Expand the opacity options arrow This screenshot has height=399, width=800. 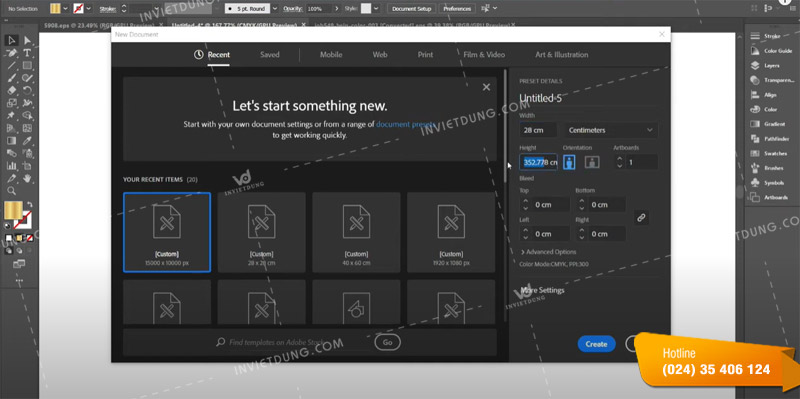pos(337,9)
